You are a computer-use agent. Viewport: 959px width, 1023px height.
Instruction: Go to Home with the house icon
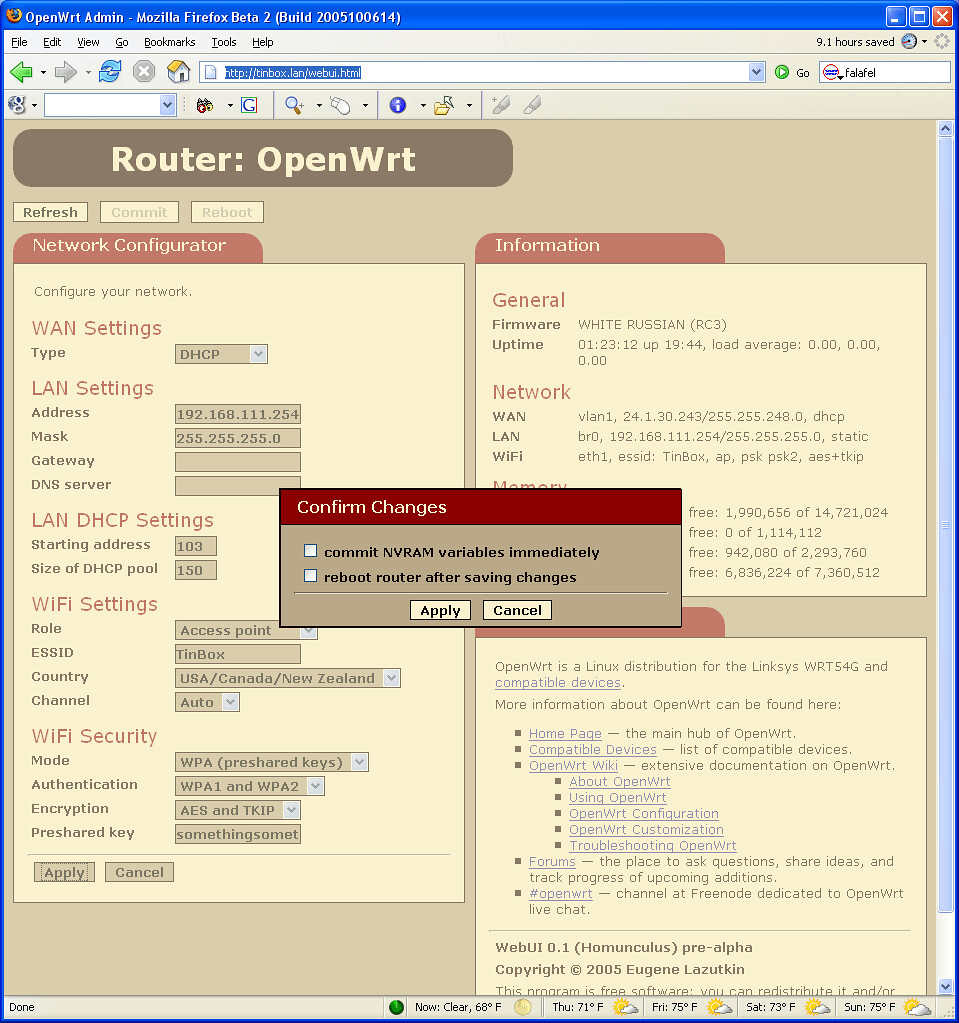178,72
